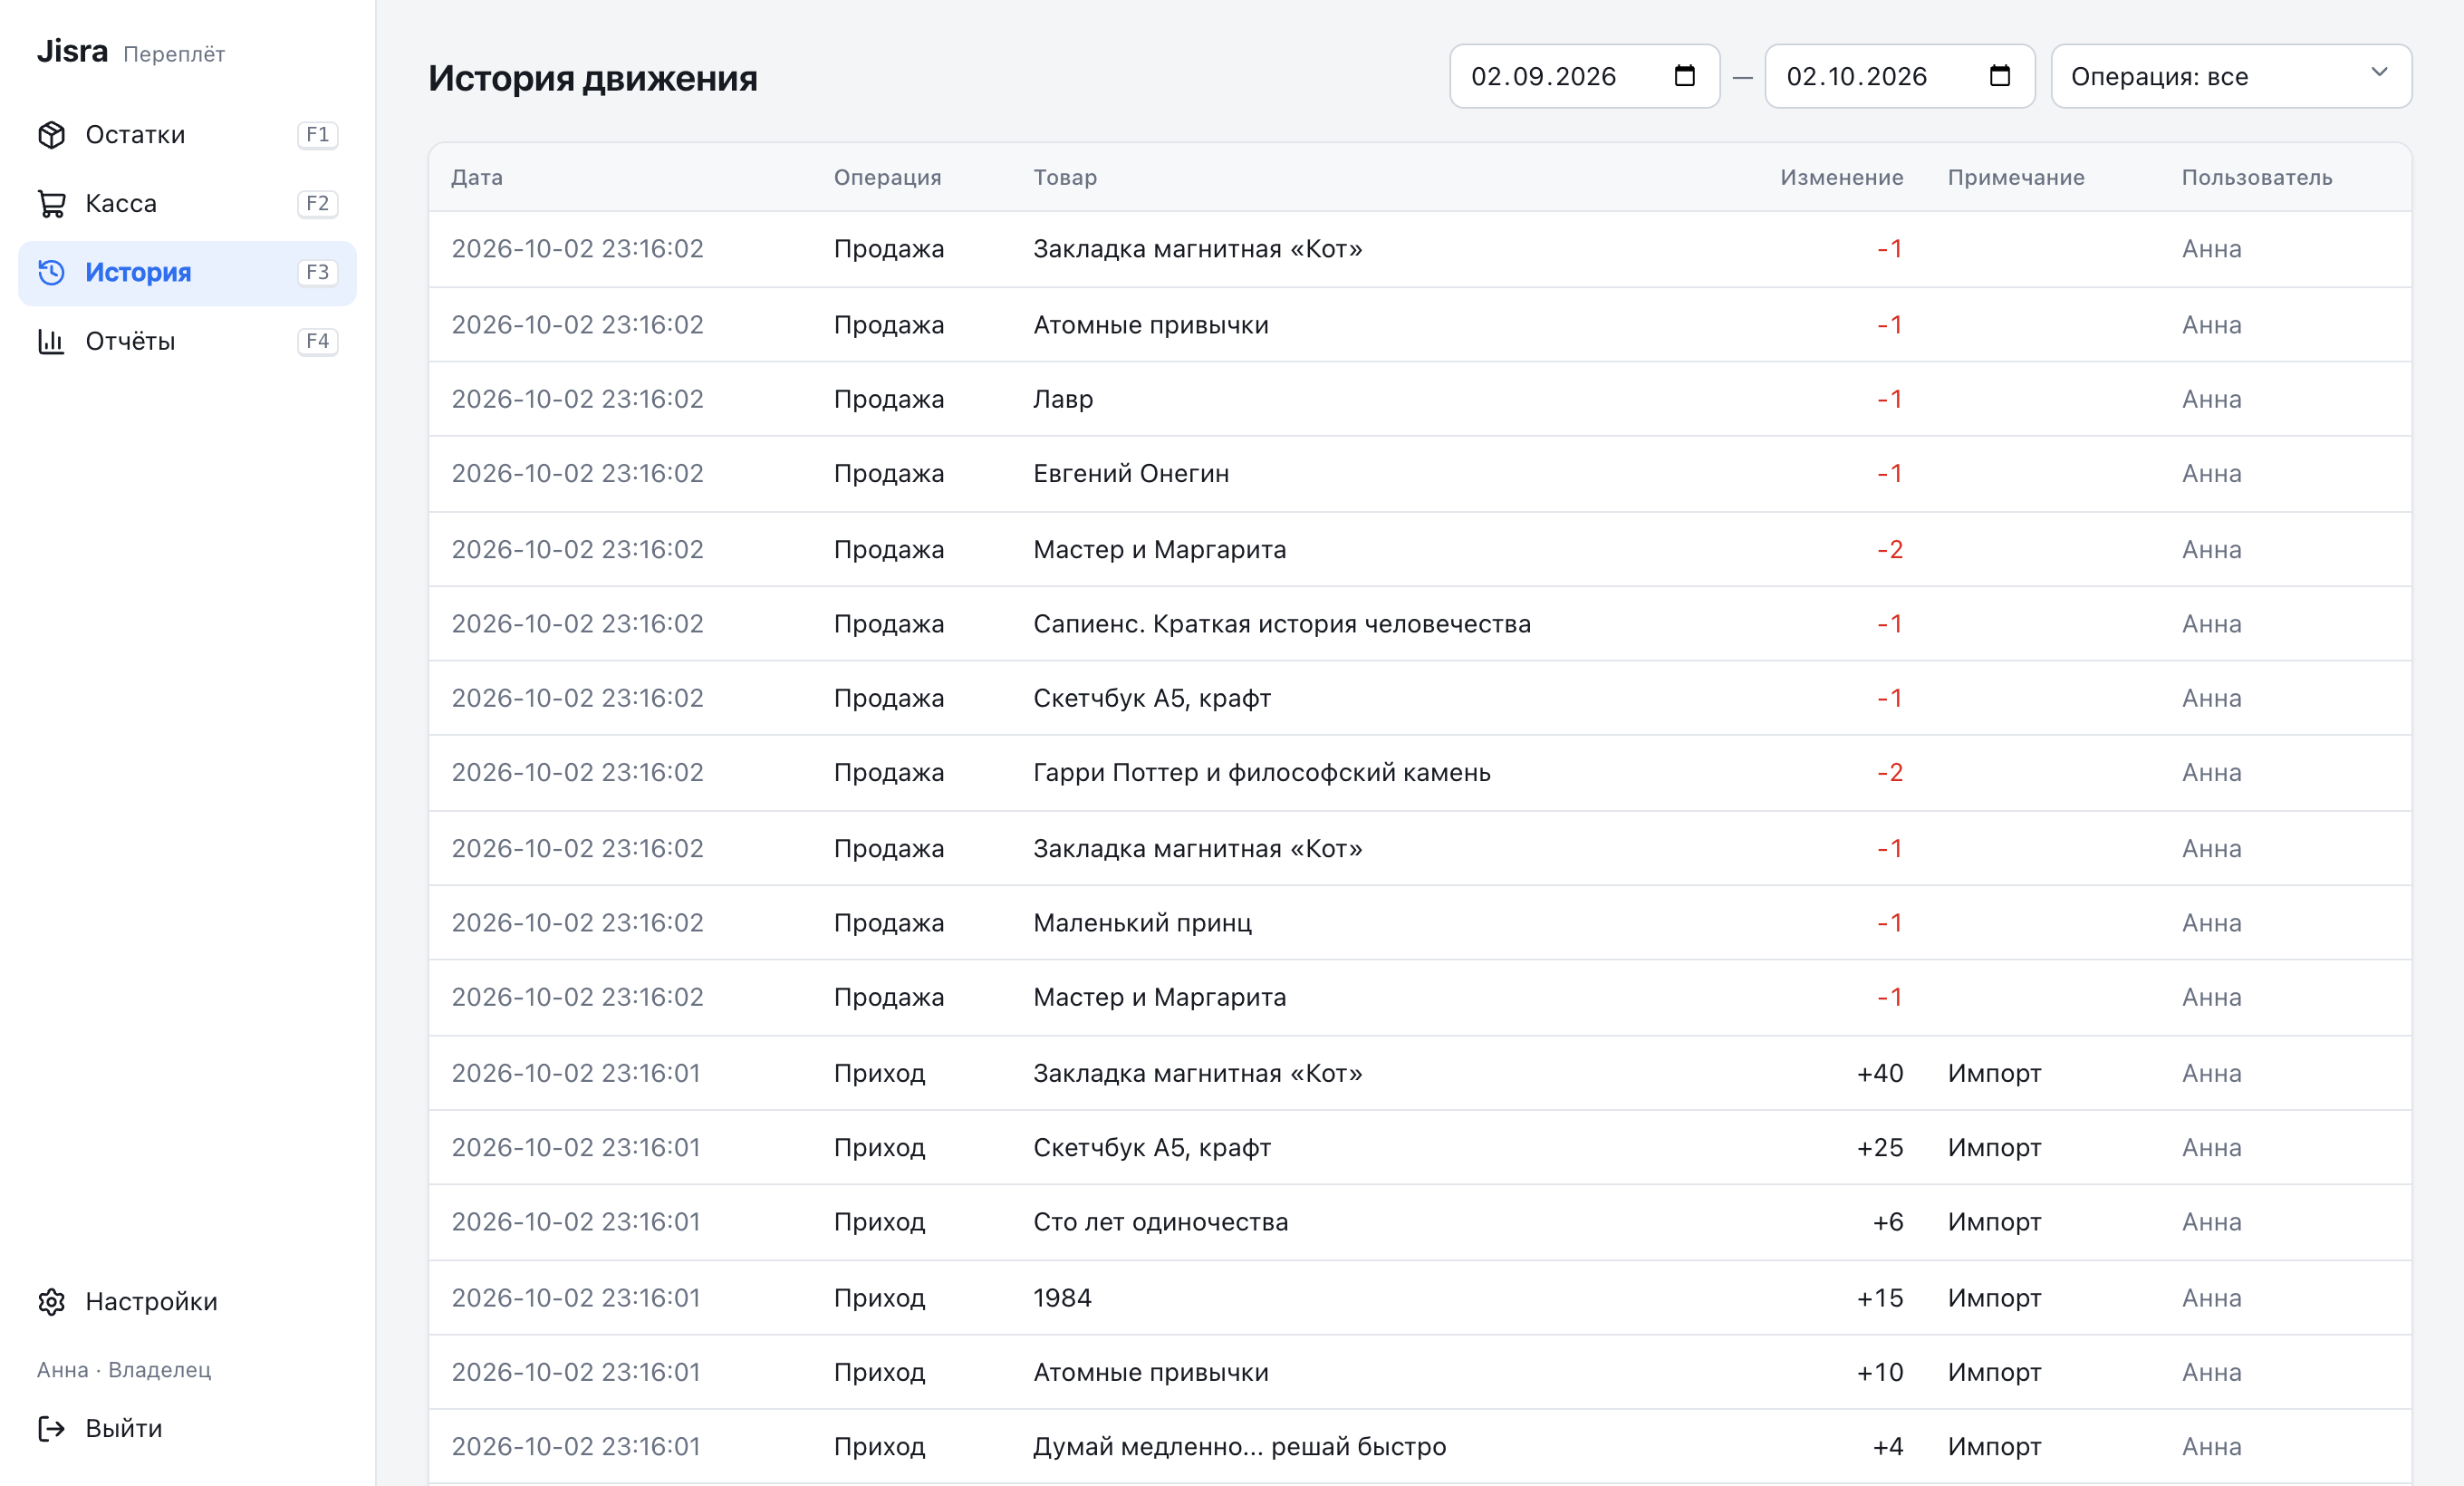The width and height of the screenshot is (2464, 1486).
Task: Click the Выйти logout button
Action: pos(187,1428)
